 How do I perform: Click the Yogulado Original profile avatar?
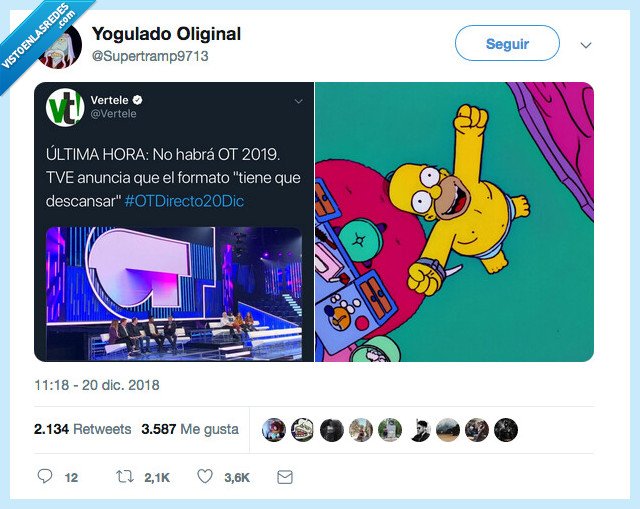(60, 45)
